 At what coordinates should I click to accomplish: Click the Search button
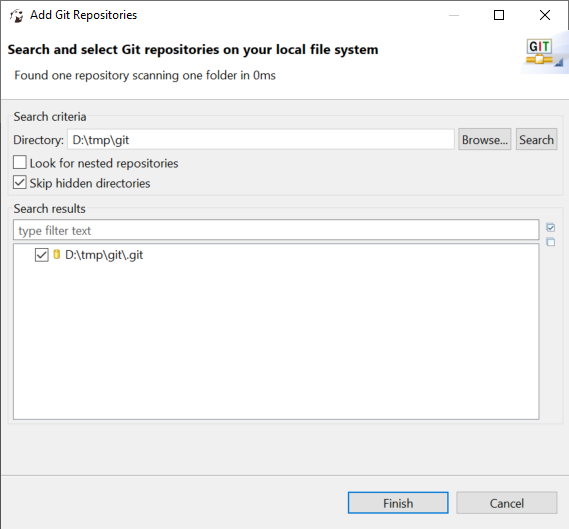click(x=536, y=139)
